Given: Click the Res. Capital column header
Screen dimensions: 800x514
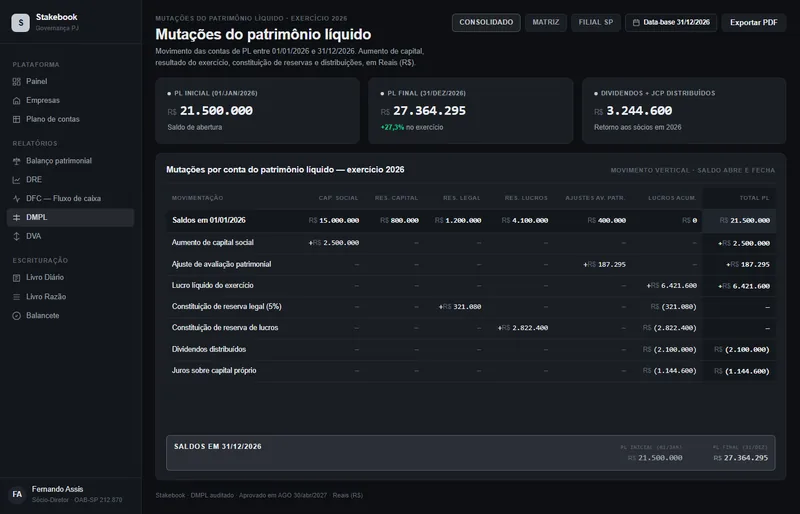Looking at the screenshot, I should (x=396, y=198).
